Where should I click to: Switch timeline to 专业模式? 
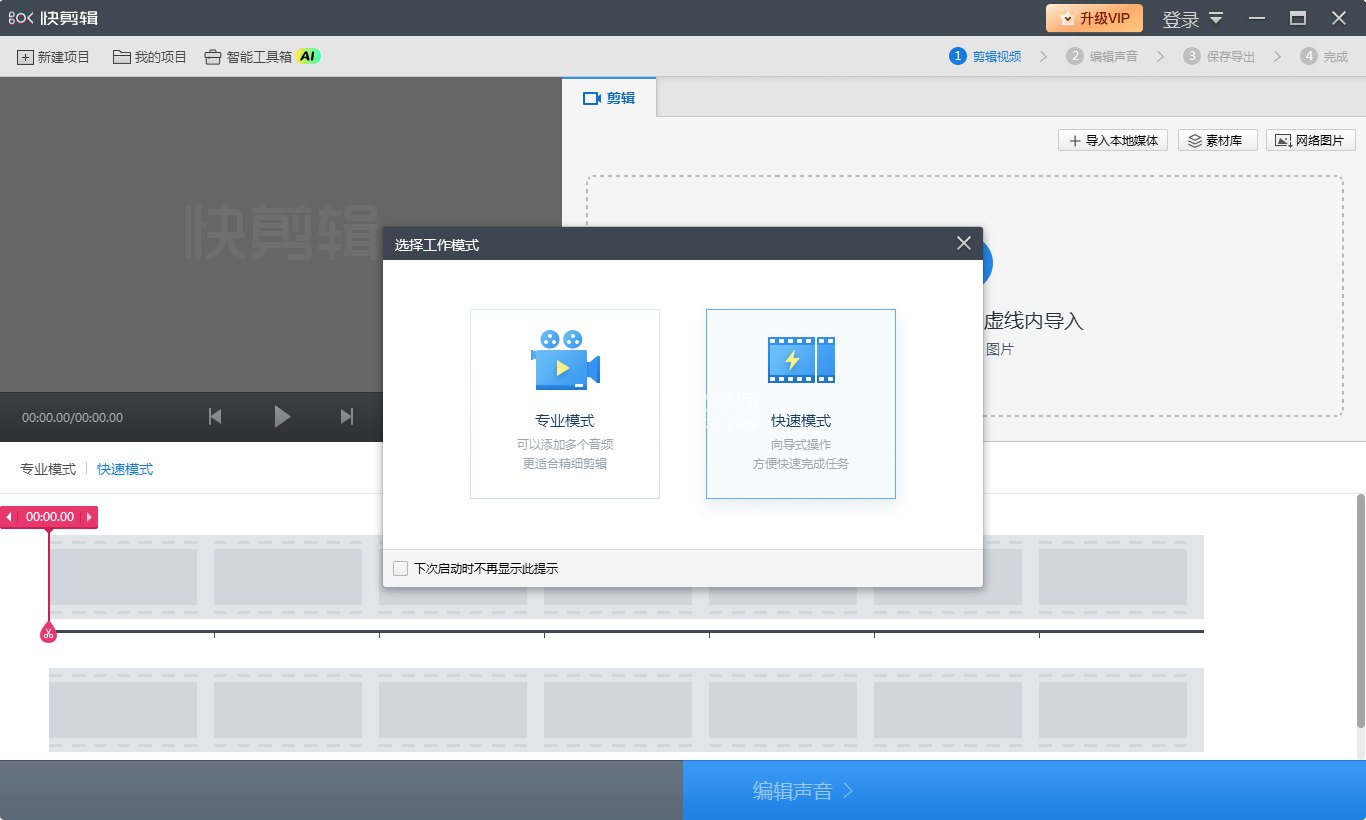pos(48,469)
